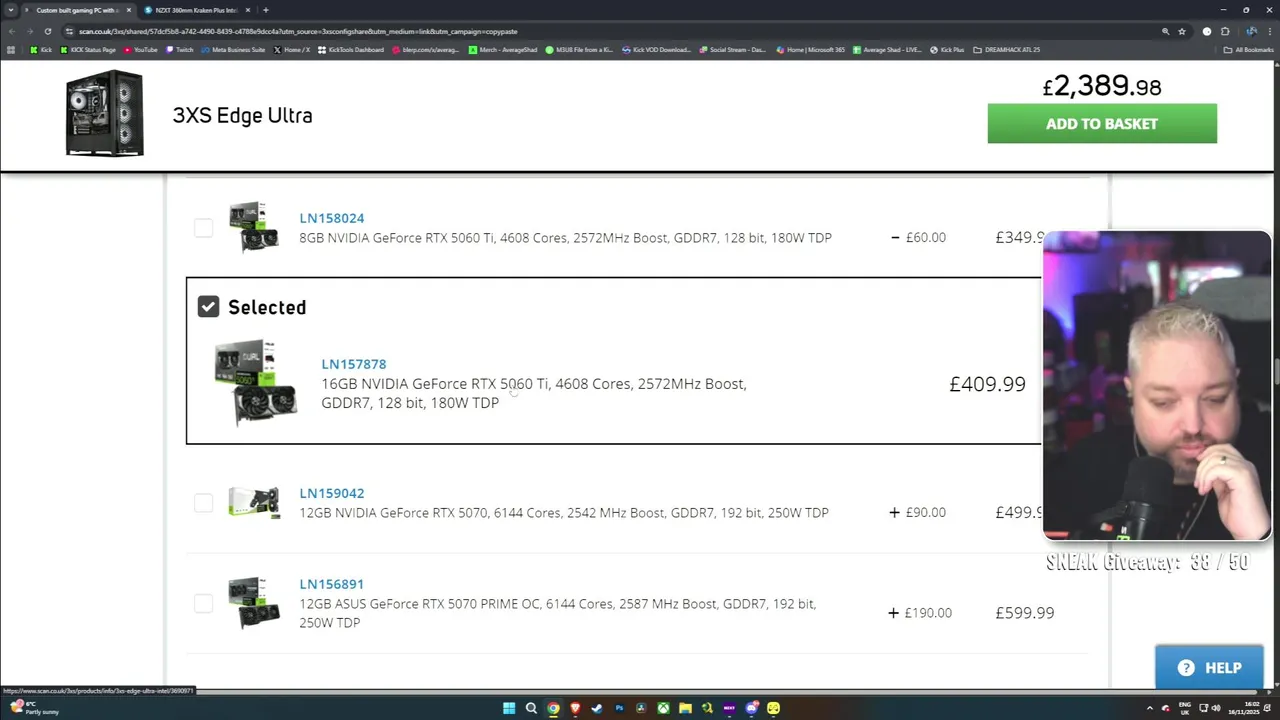The width and height of the screenshot is (1280, 720).
Task: Open Kick VOD Download bookmark
Action: [656, 49]
